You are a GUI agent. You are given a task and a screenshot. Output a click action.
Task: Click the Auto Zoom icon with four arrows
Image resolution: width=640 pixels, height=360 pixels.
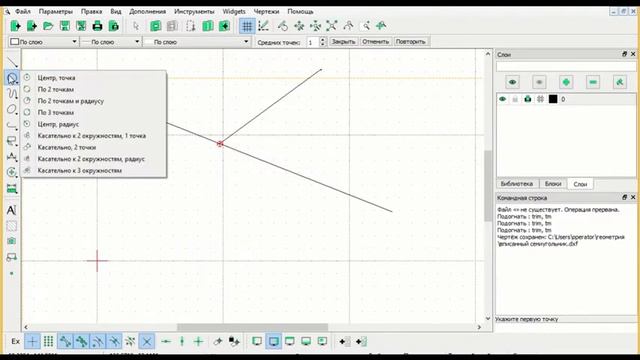point(332,26)
